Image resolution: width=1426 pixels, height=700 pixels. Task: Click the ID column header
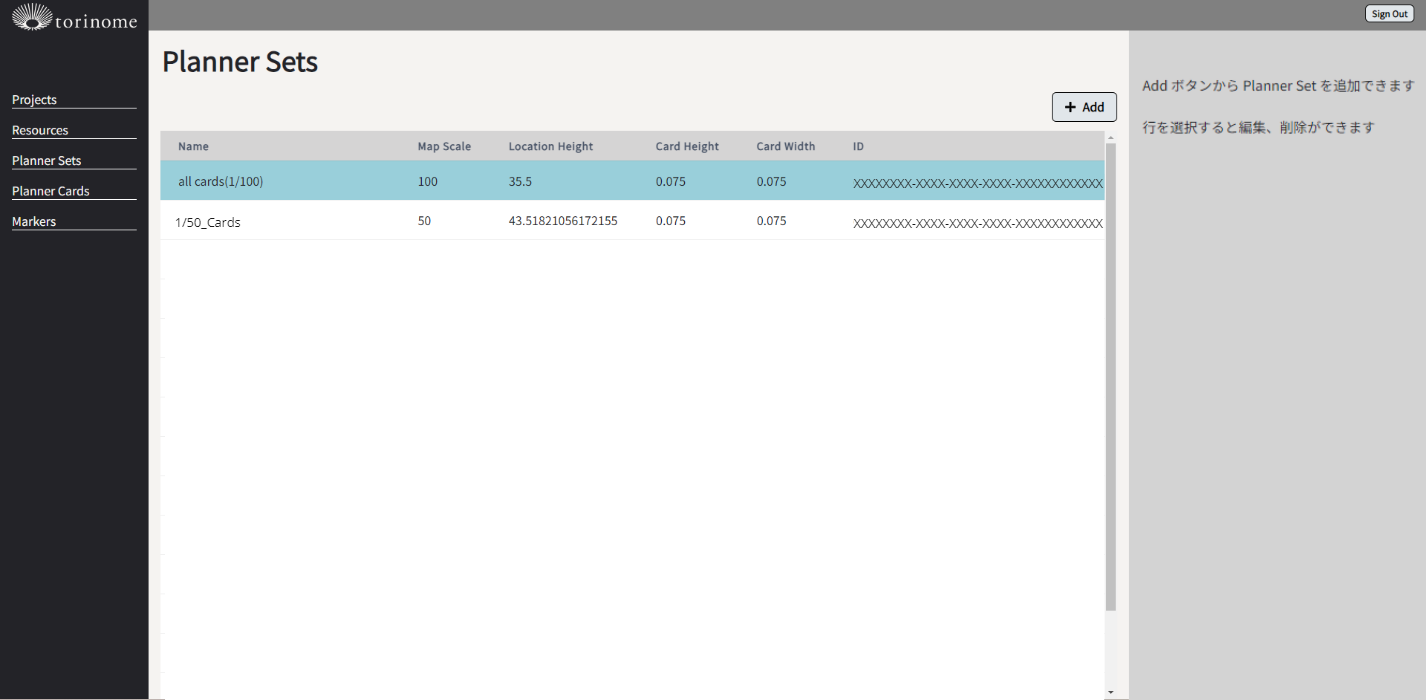pos(858,146)
